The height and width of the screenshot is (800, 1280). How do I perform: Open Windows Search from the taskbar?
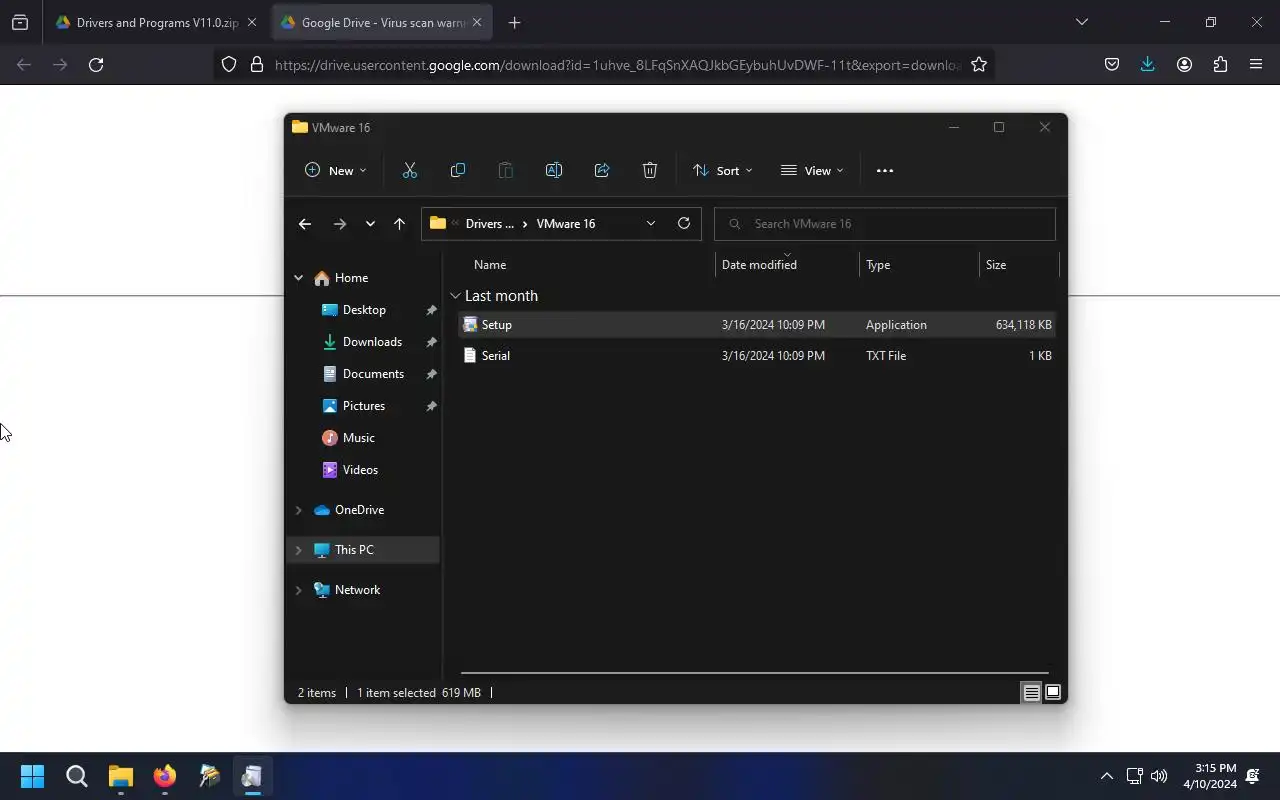click(77, 776)
